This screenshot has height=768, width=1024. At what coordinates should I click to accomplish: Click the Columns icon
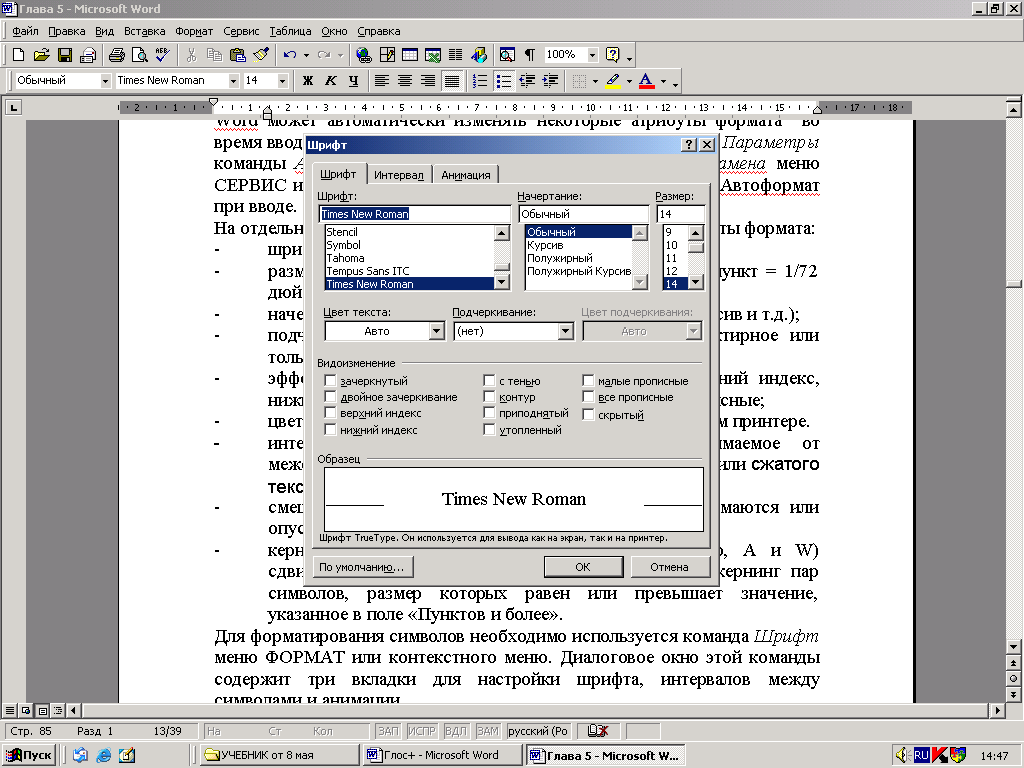(456, 55)
